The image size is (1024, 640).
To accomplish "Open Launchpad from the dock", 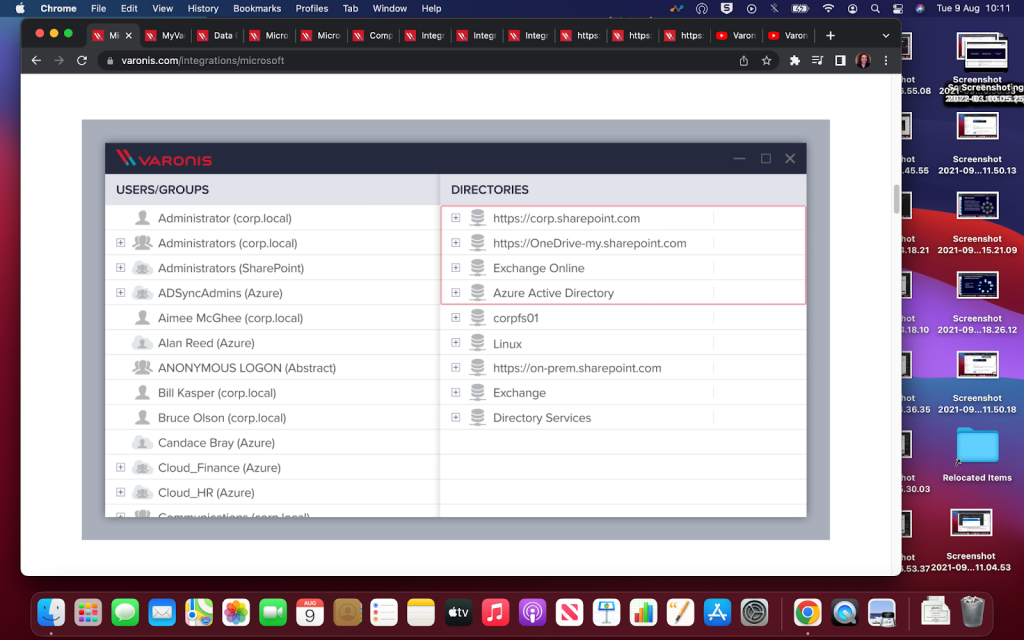I will [88, 613].
